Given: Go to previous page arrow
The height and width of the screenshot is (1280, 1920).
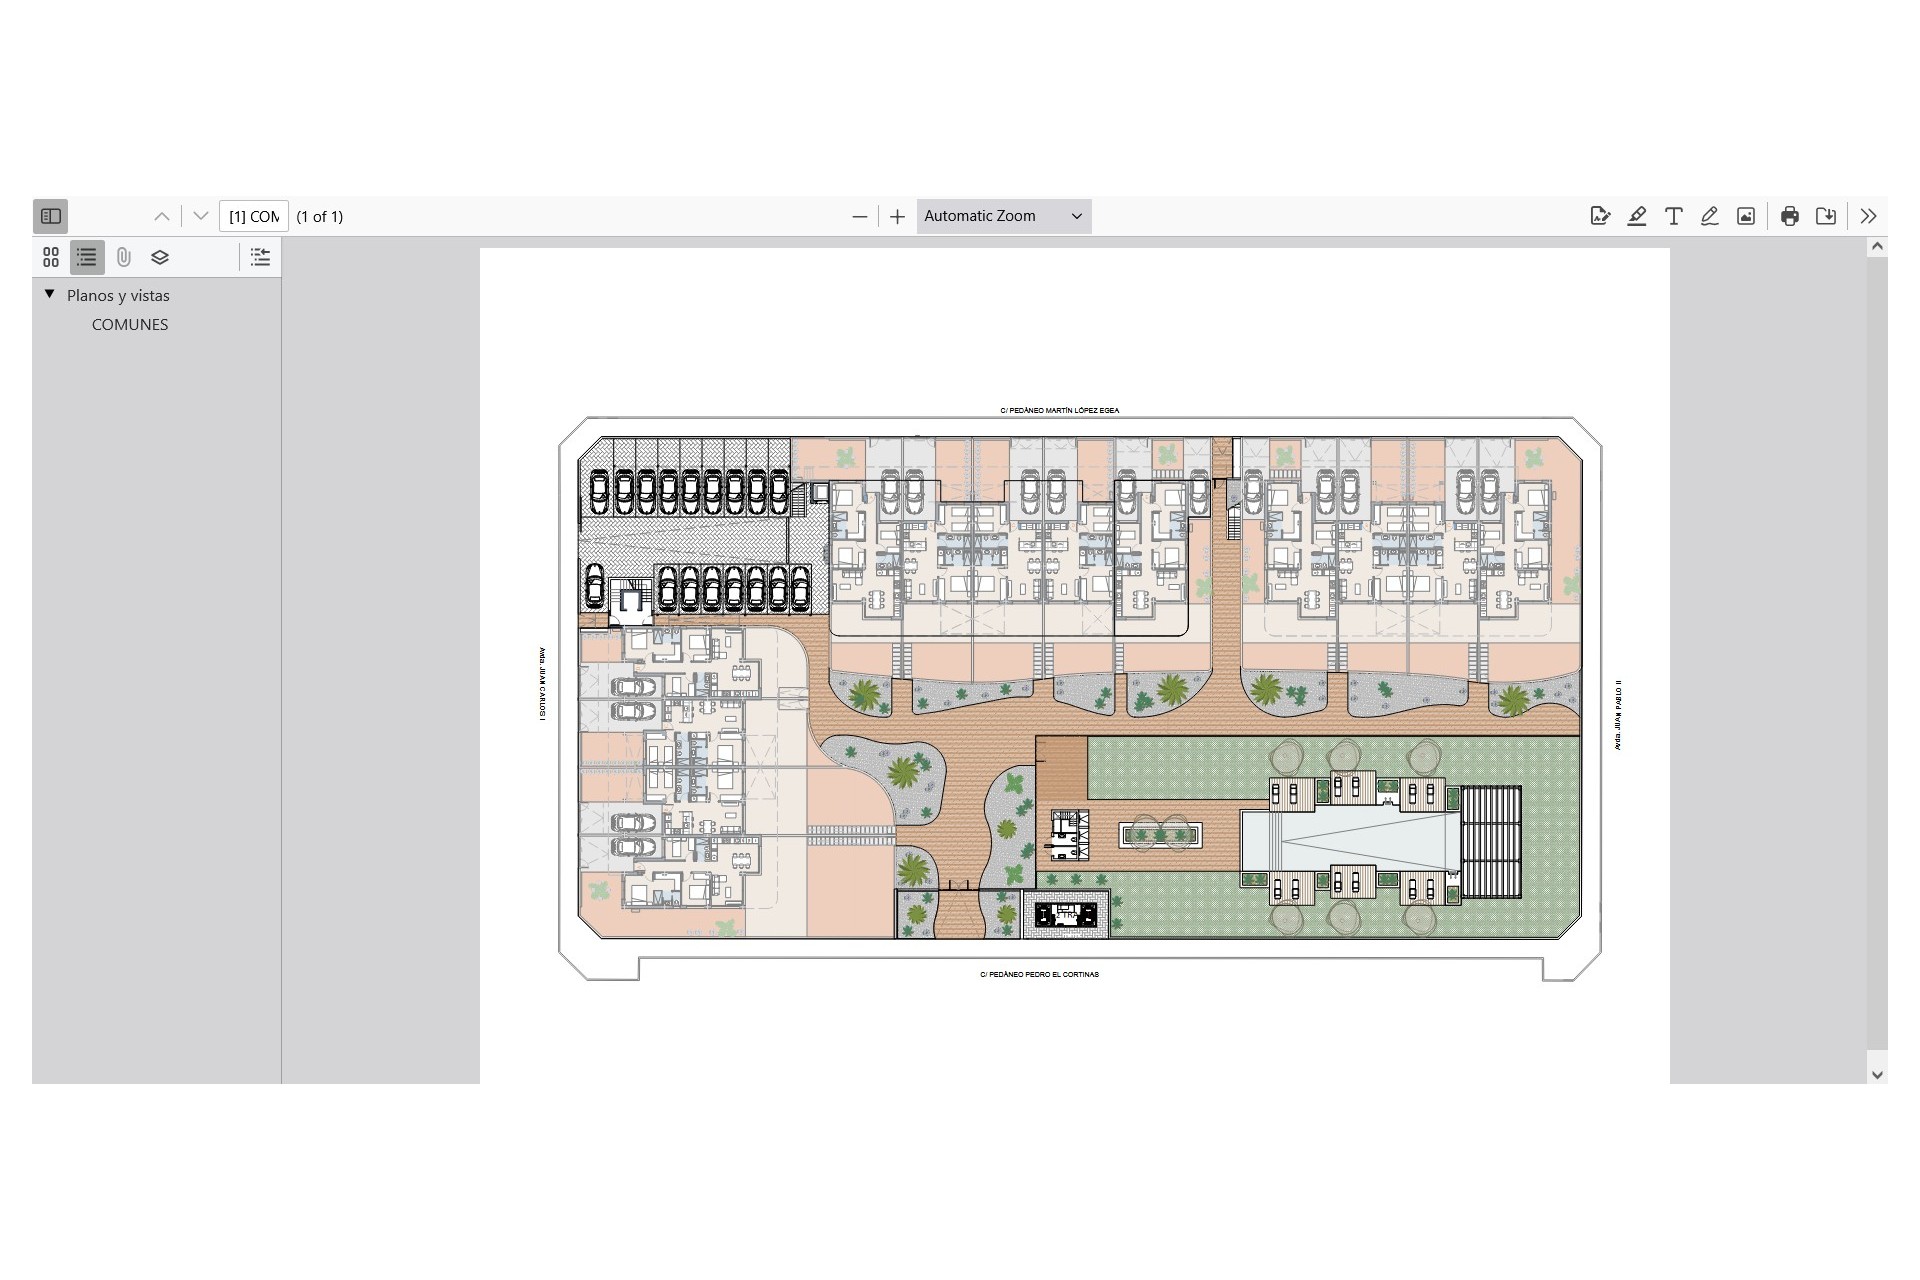Looking at the screenshot, I should coord(162,216).
